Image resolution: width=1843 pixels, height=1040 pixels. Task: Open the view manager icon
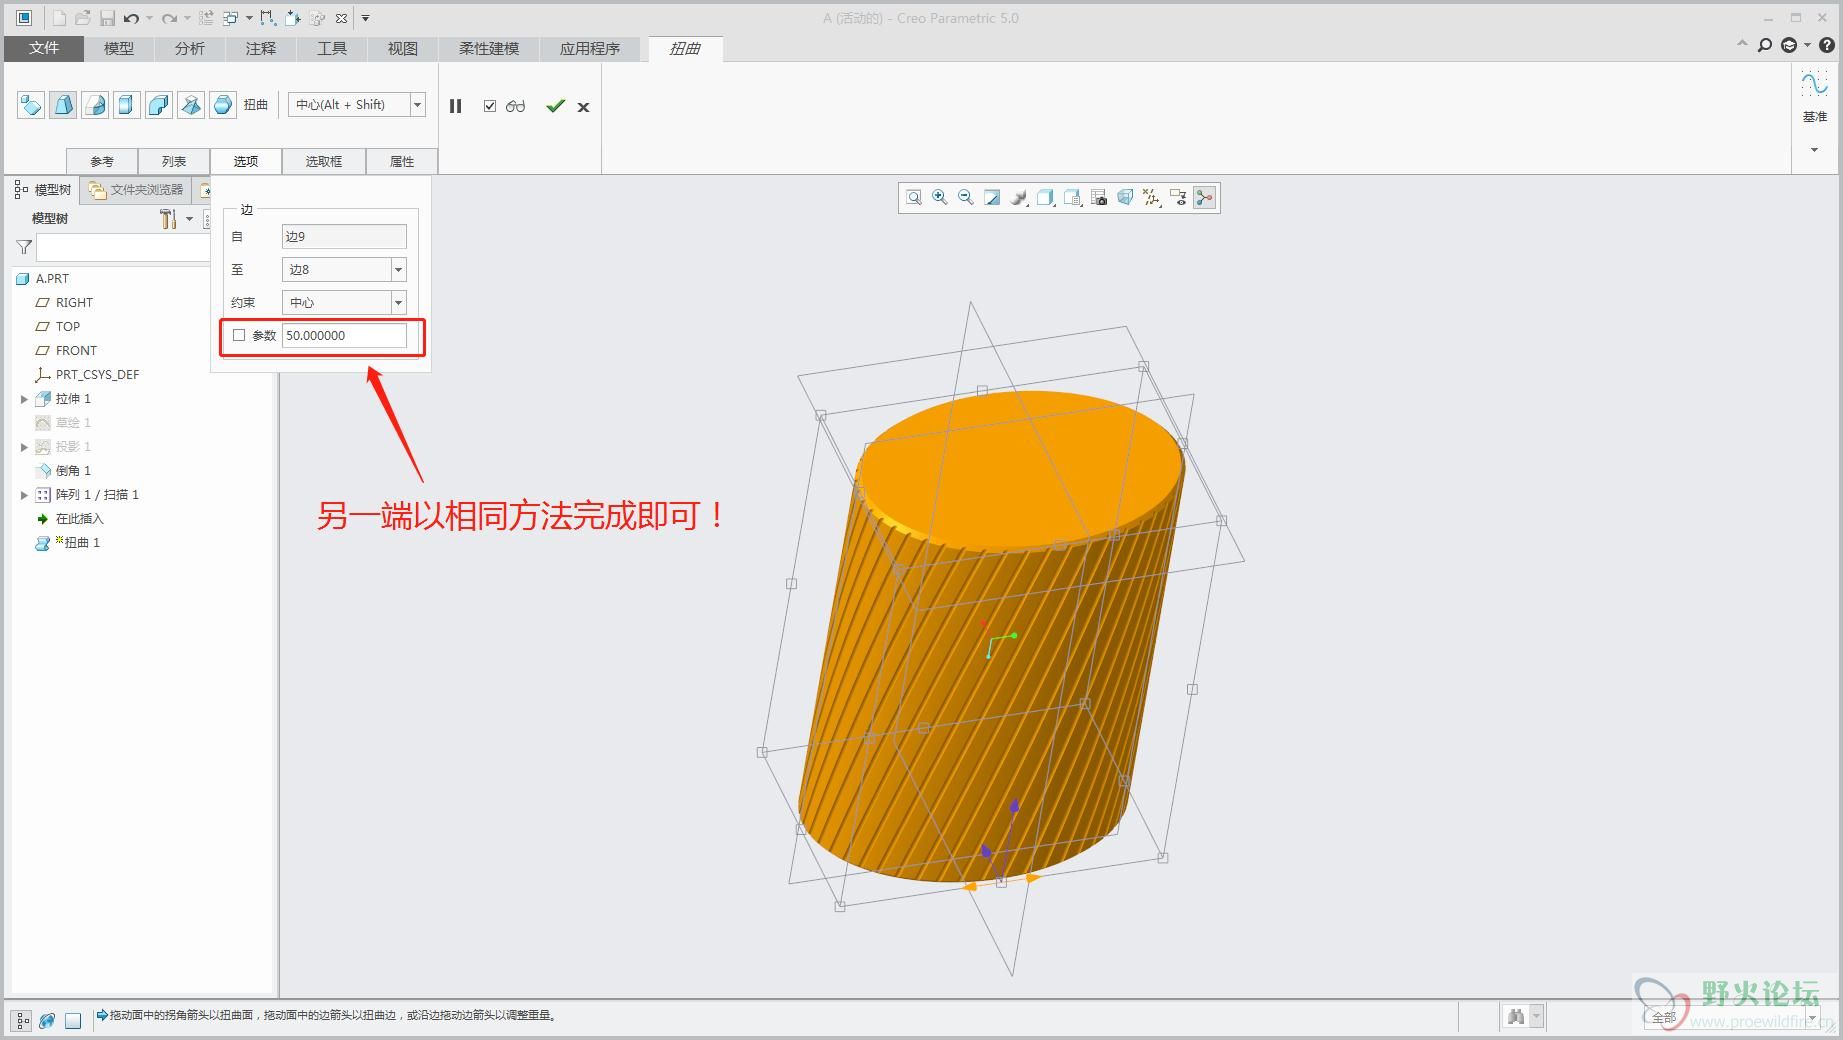(1072, 198)
